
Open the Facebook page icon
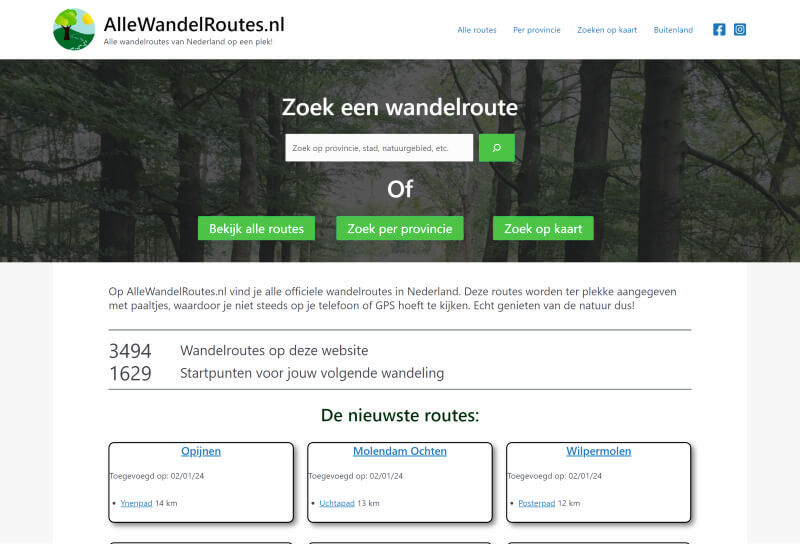pyautogui.click(x=719, y=30)
